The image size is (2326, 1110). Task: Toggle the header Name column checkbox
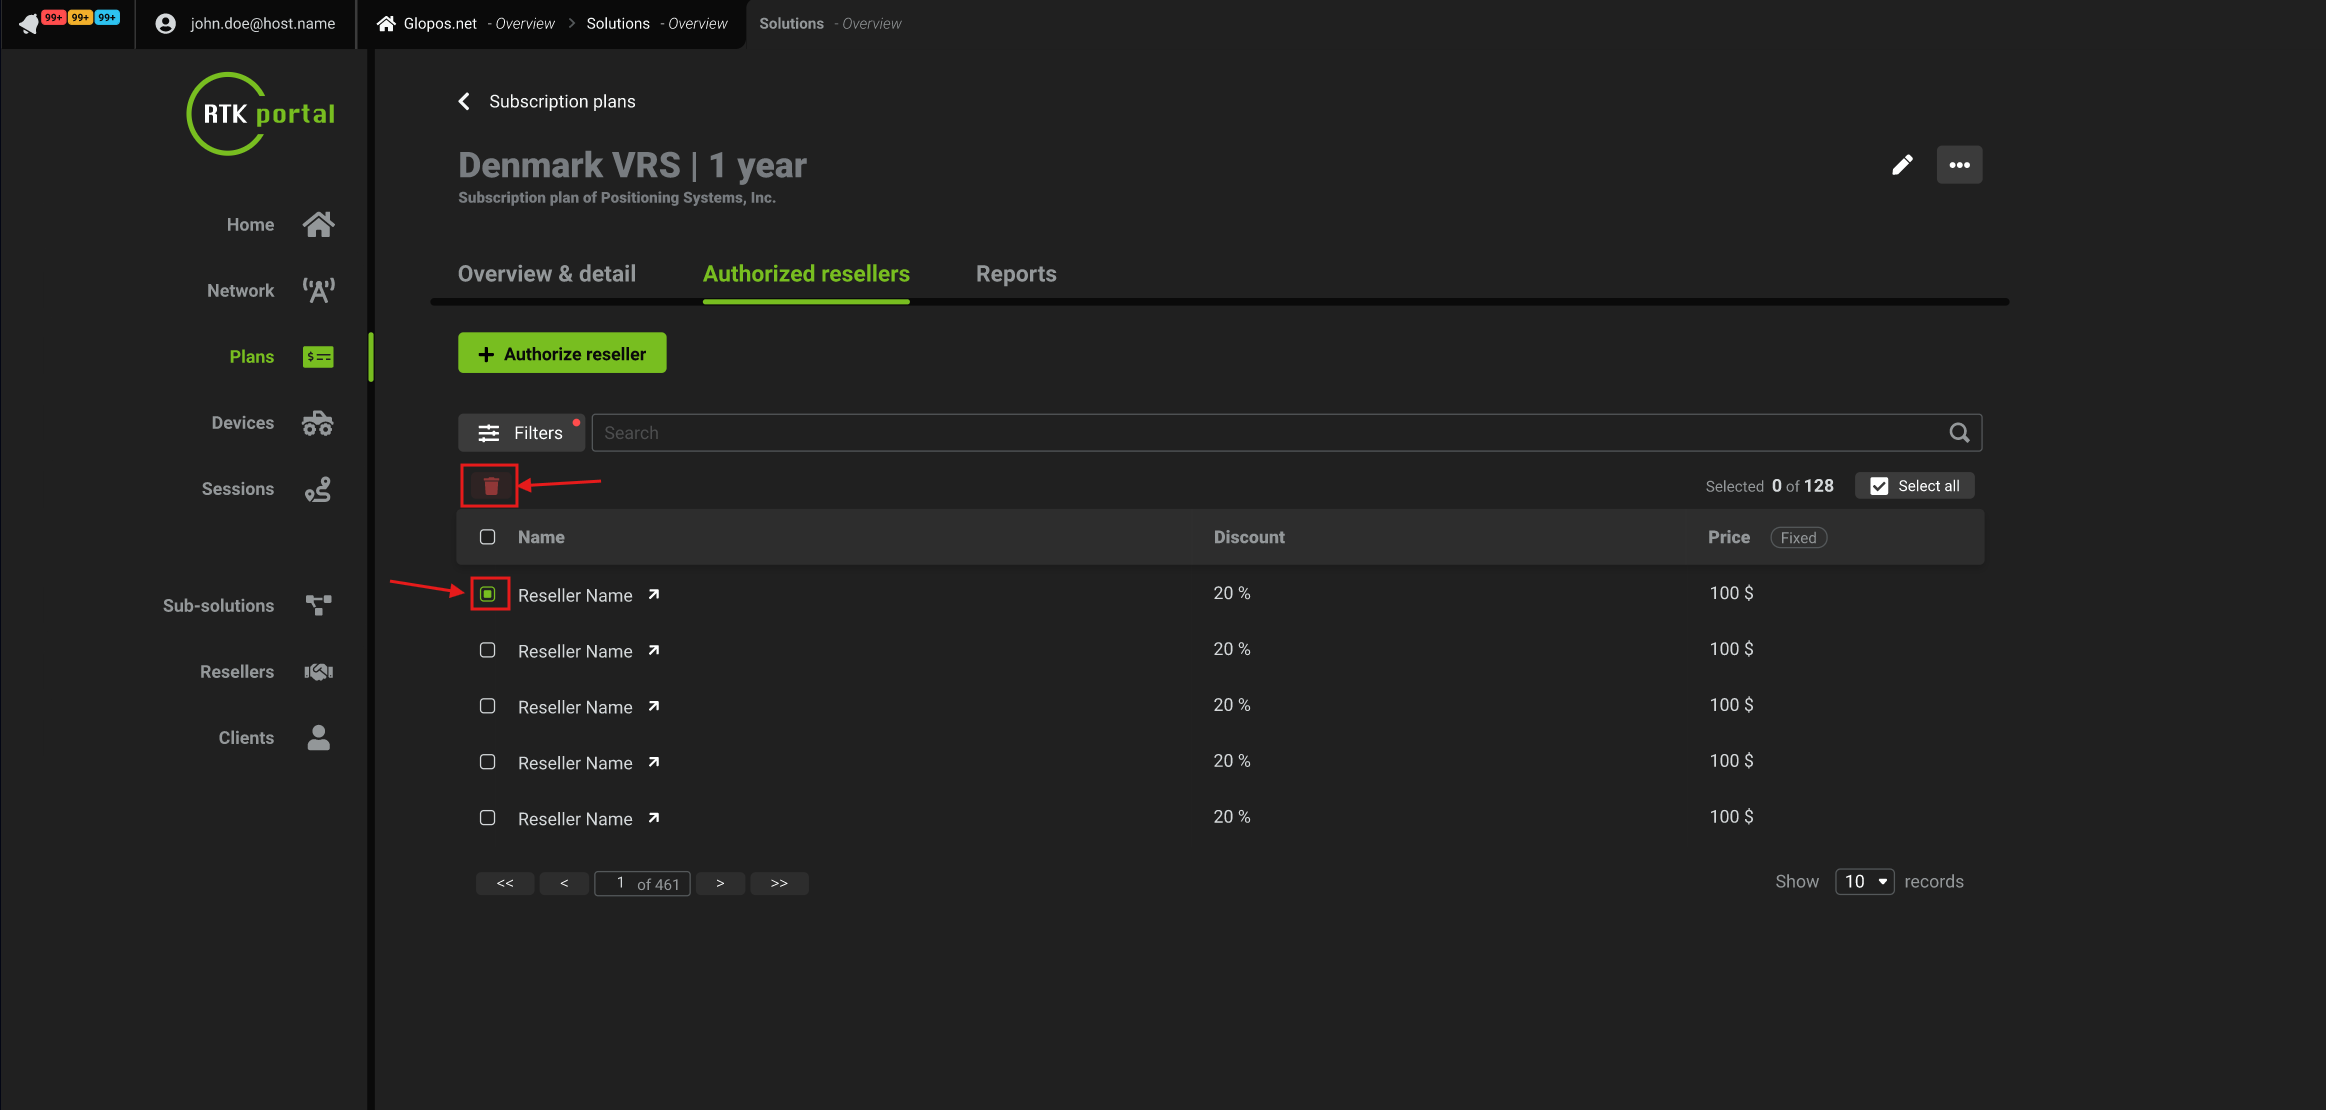[x=487, y=537]
